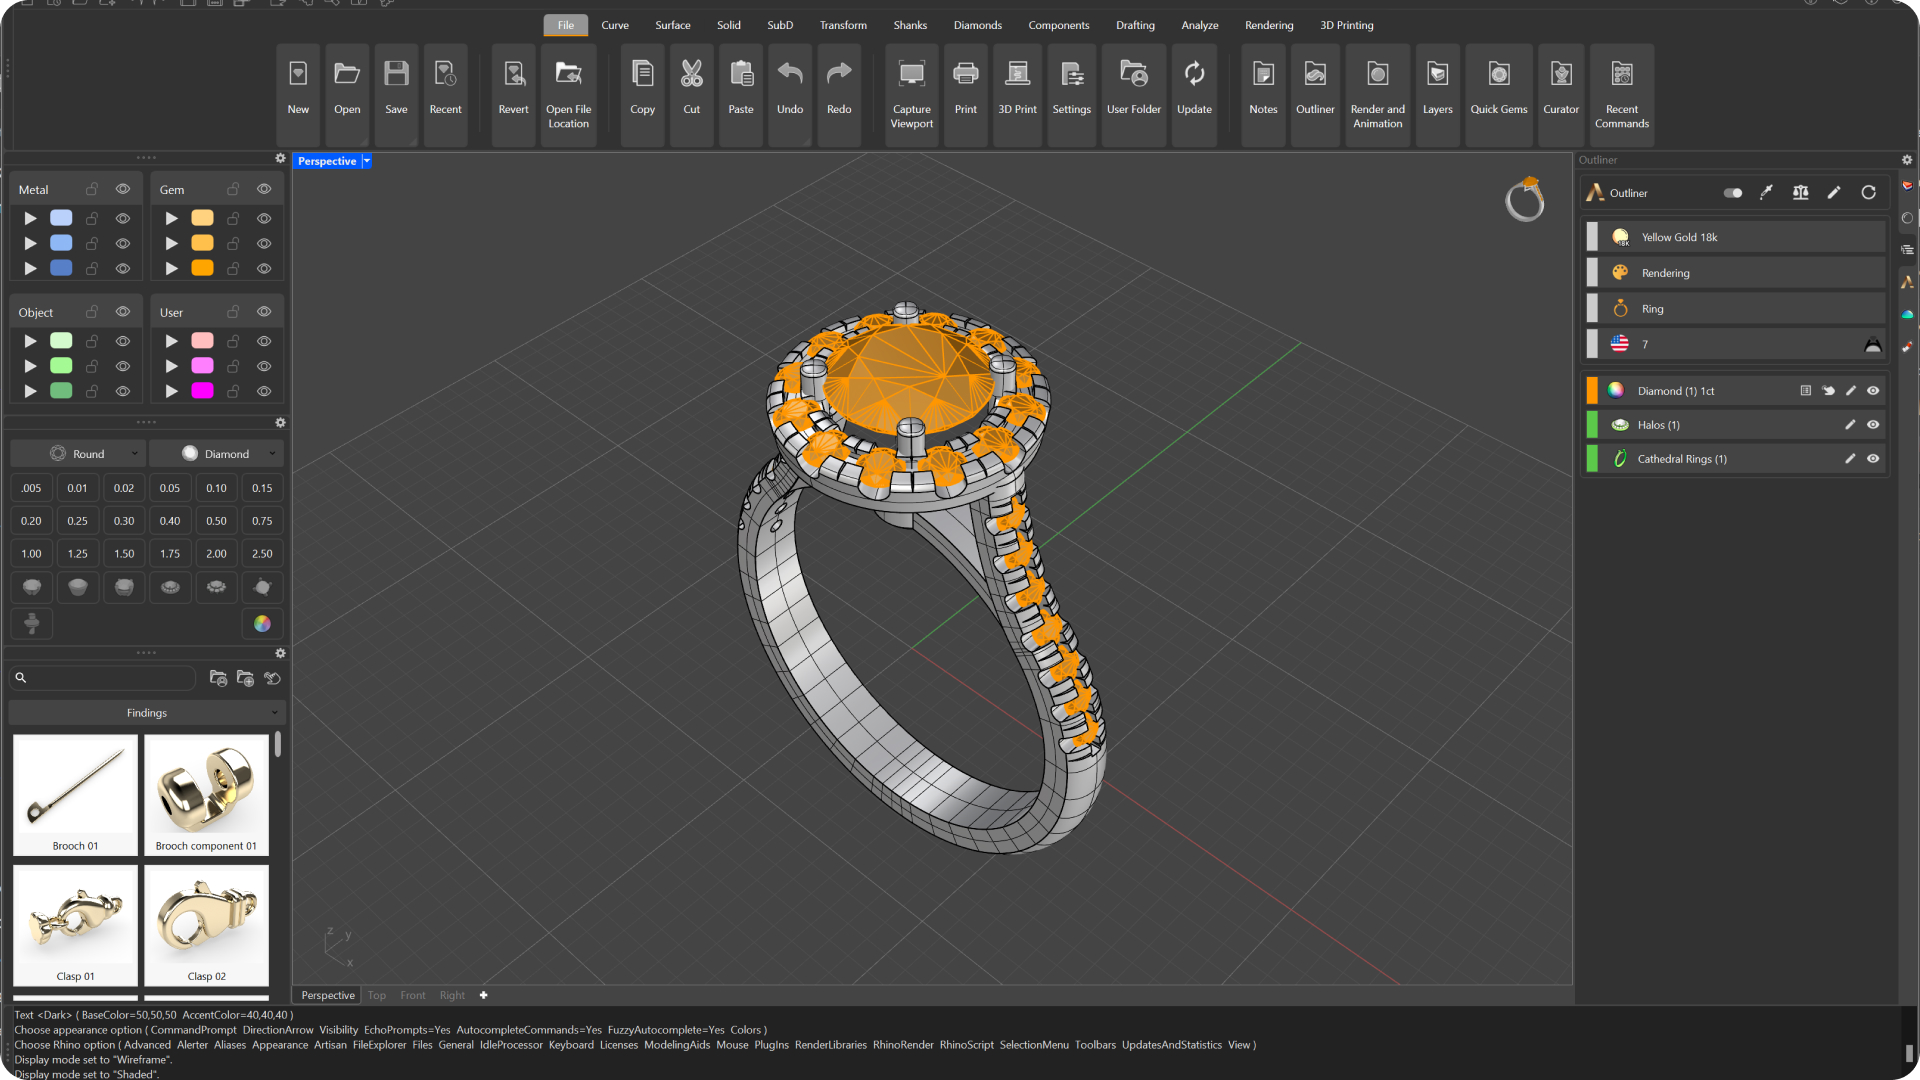Open the Quick Gems tool

point(1498,75)
